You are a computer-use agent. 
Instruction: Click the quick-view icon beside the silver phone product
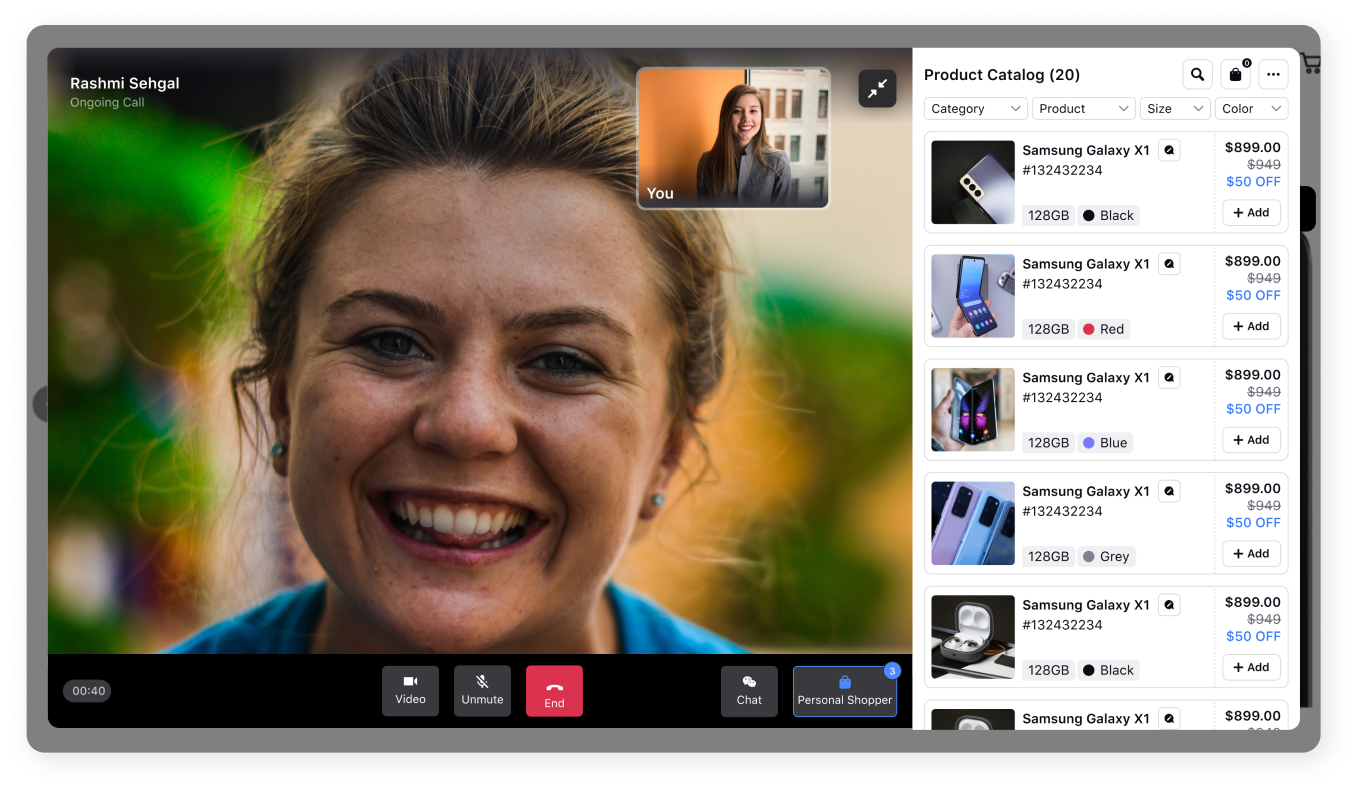pyautogui.click(x=1169, y=150)
